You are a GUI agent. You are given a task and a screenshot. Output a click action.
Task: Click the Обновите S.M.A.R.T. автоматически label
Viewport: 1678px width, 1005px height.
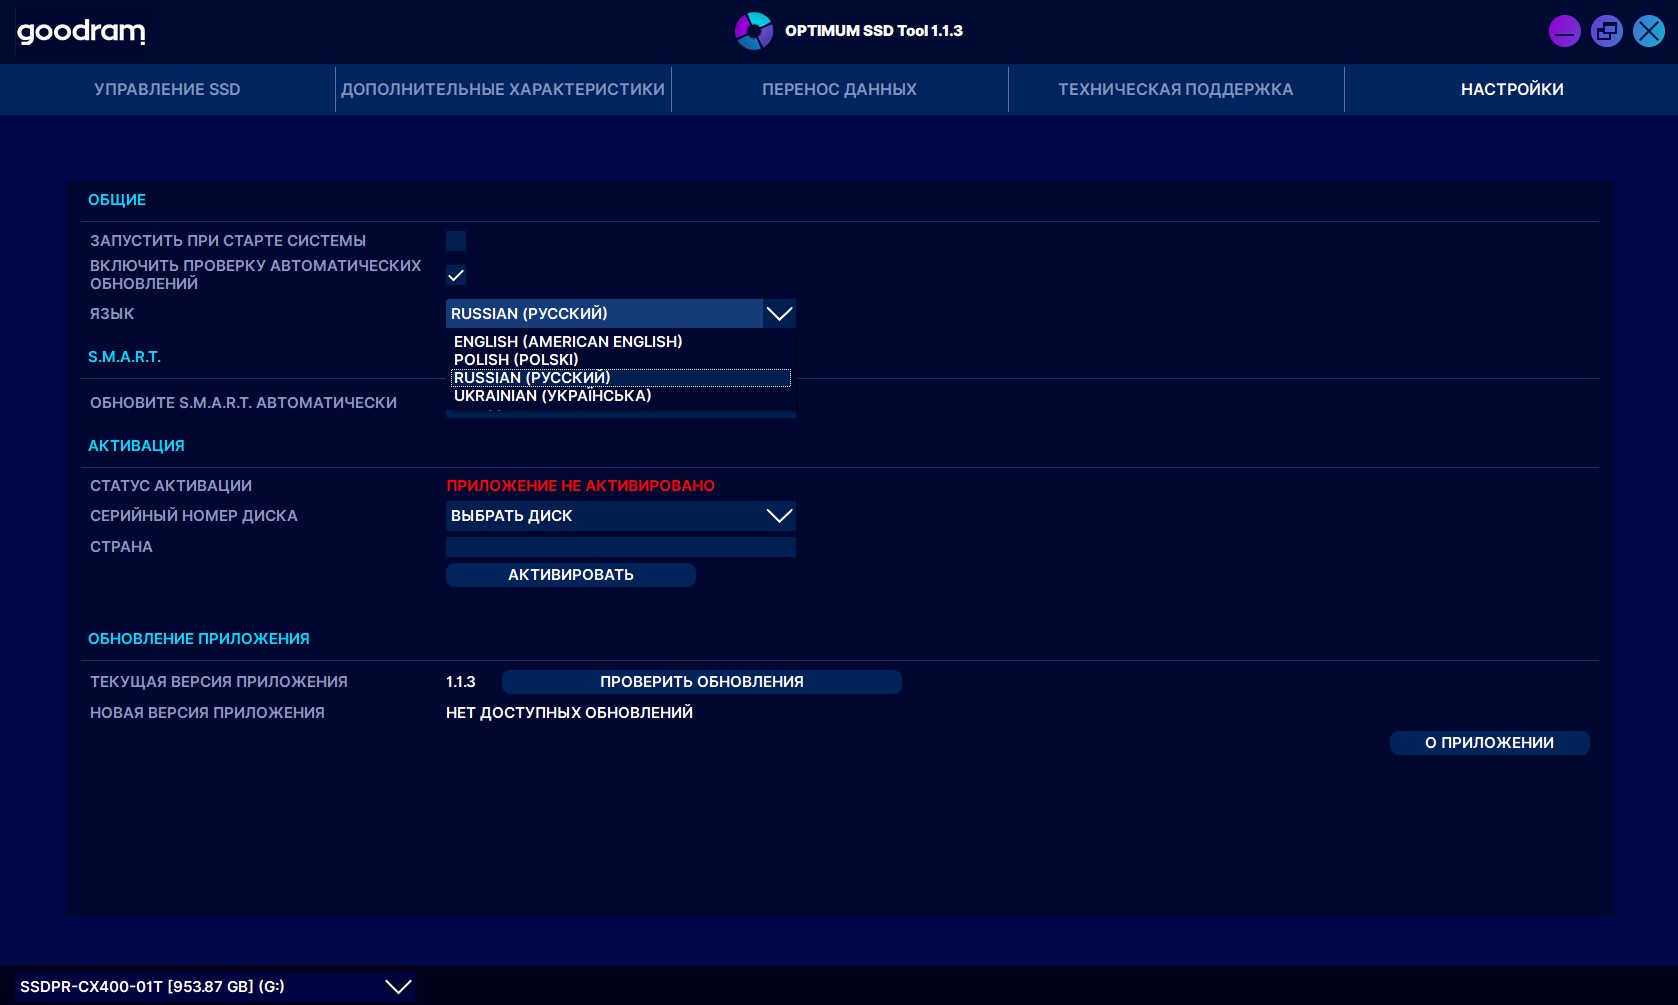(x=243, y=403)
